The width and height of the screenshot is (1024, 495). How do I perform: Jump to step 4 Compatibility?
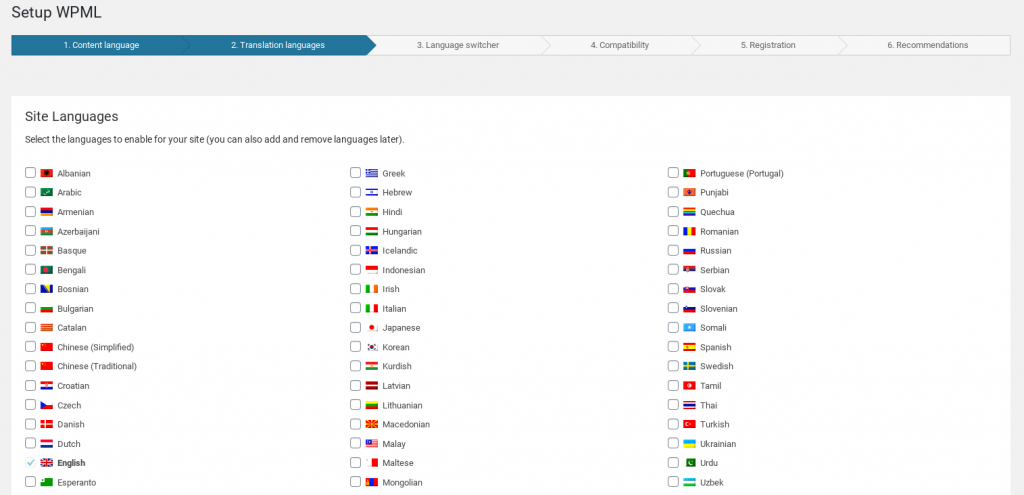(x=620, y=45)
